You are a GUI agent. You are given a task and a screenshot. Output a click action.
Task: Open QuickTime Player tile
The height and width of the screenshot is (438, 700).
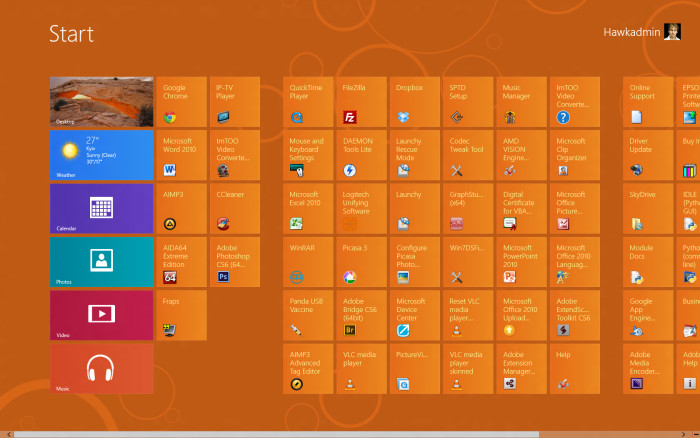coord(308,102)
